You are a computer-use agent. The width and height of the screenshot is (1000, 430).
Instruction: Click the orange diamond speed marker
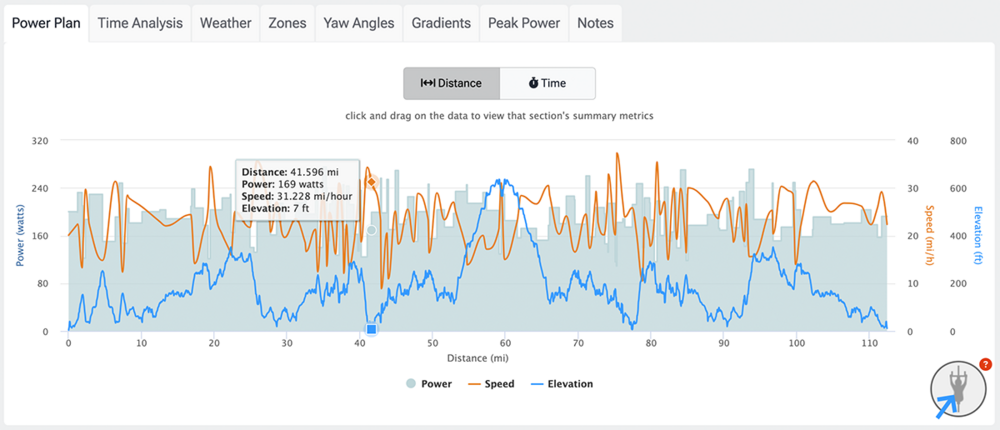coord(371,181)
